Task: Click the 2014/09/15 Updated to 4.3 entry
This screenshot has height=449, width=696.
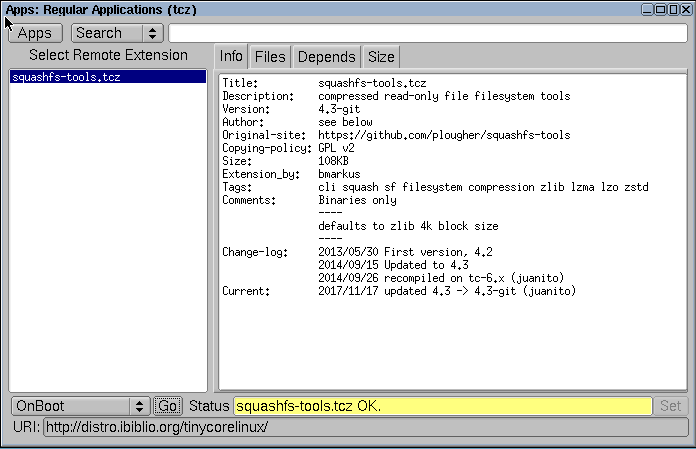Action: [x=393, y=265]
